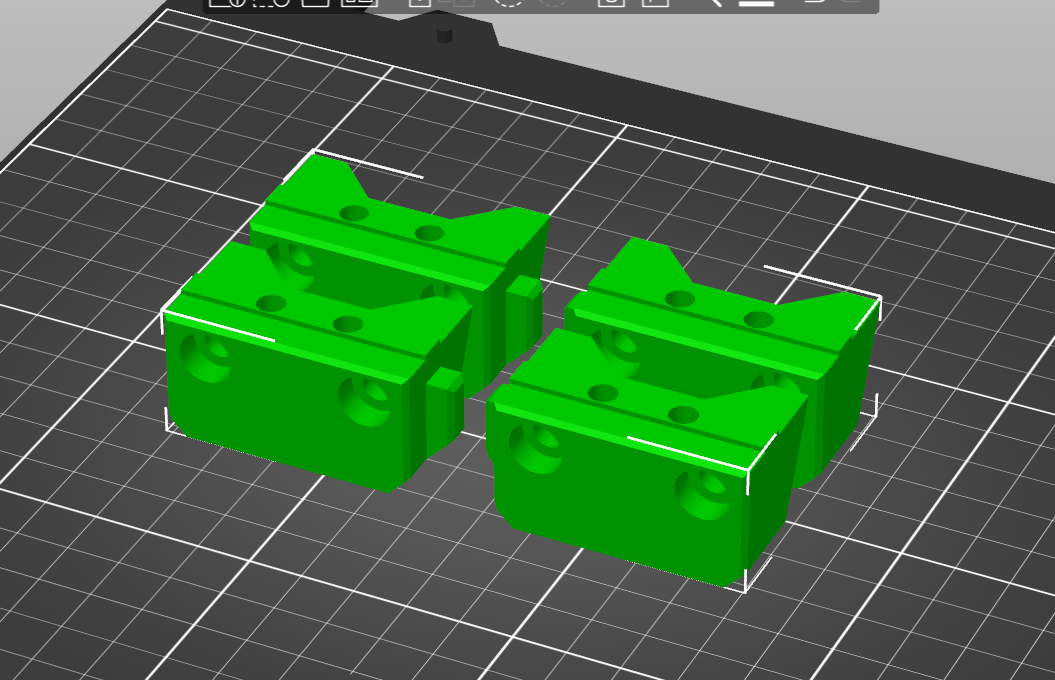Split to objects using toolbar icon
Screen dimensions: 1055x680
click(x=610, y=2)
